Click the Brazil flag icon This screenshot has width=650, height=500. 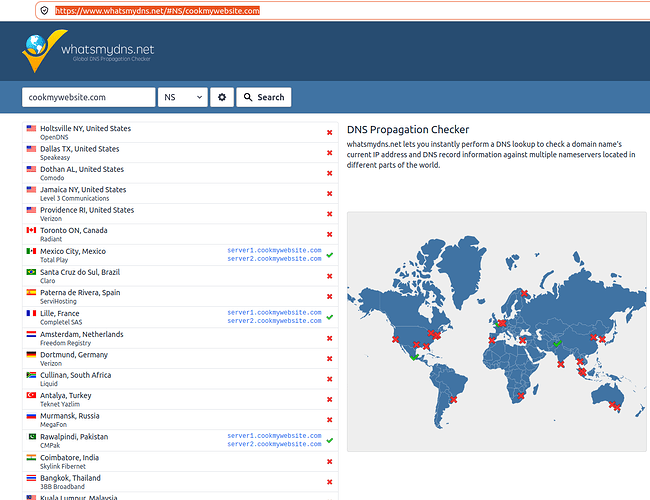(x=31, y=272)
